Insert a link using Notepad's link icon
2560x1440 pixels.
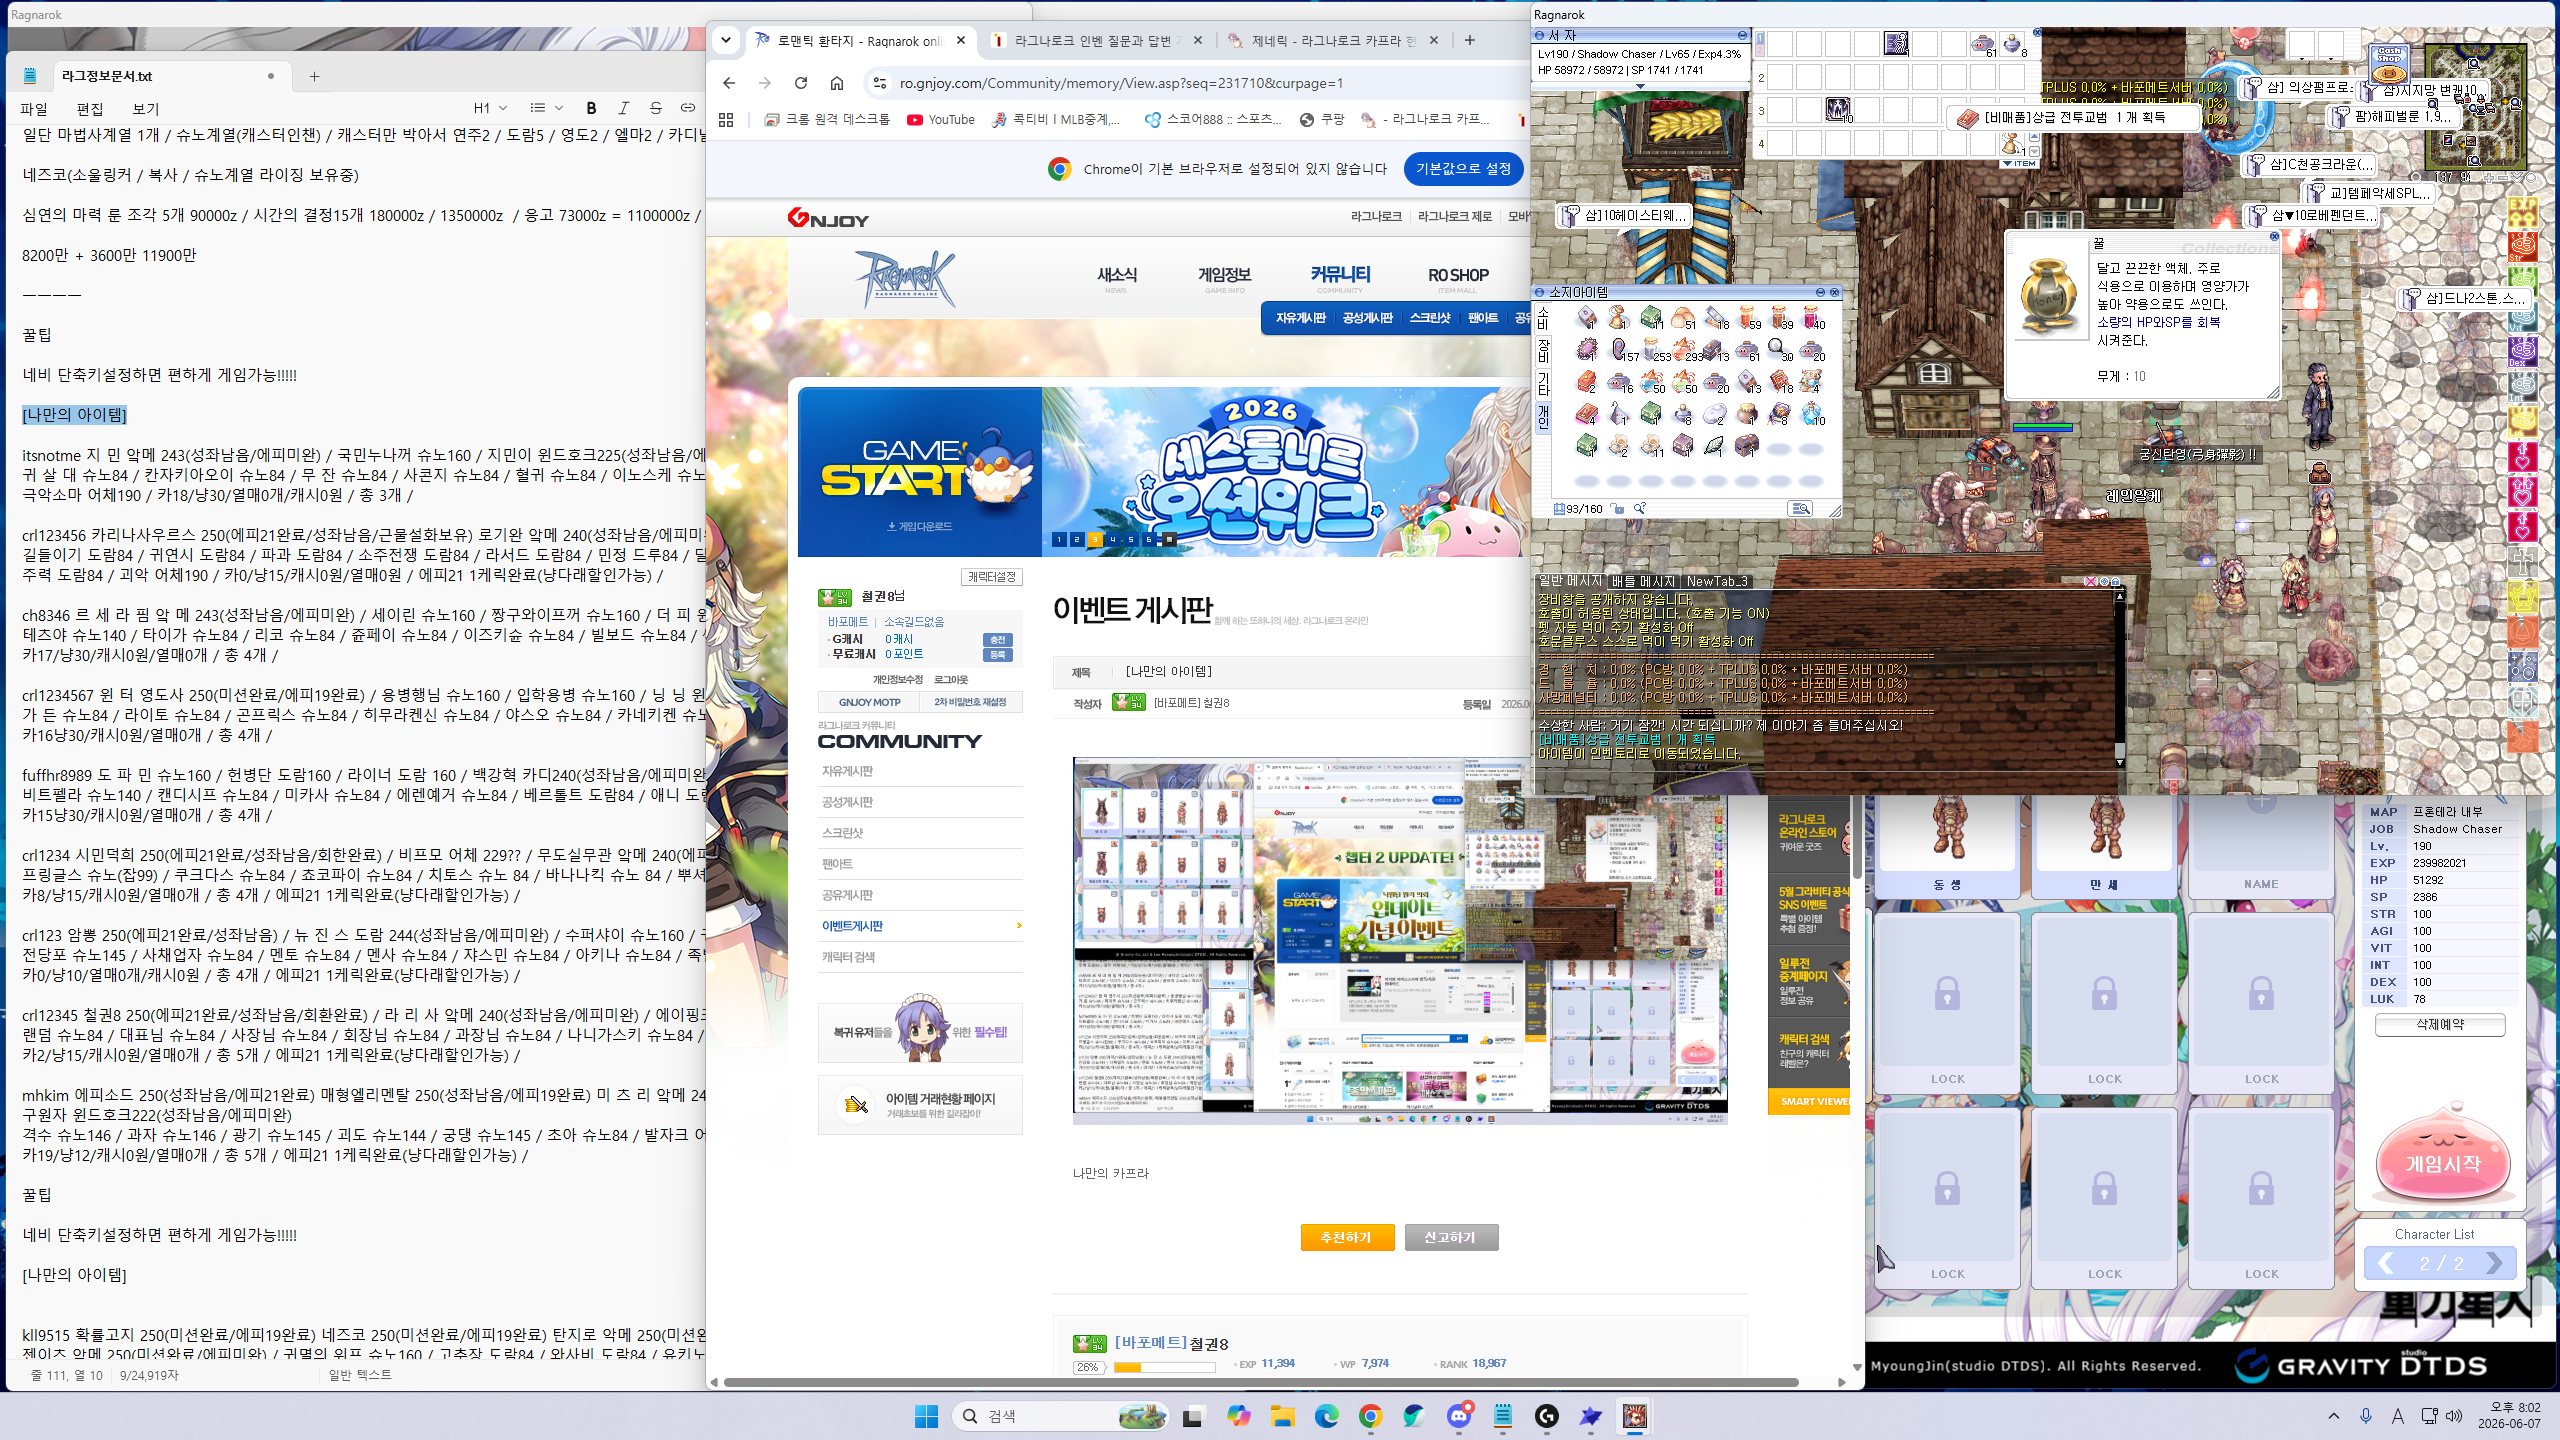(688, 108)
